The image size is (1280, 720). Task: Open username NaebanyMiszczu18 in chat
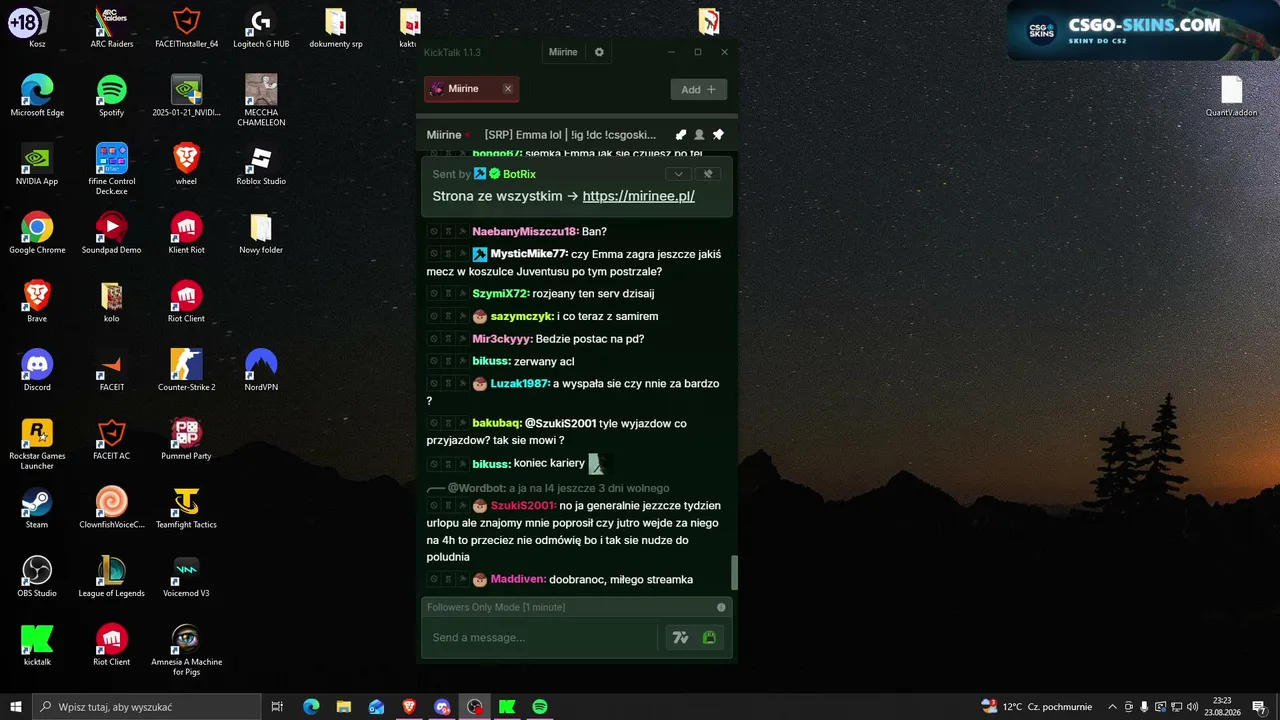point(525,231)
